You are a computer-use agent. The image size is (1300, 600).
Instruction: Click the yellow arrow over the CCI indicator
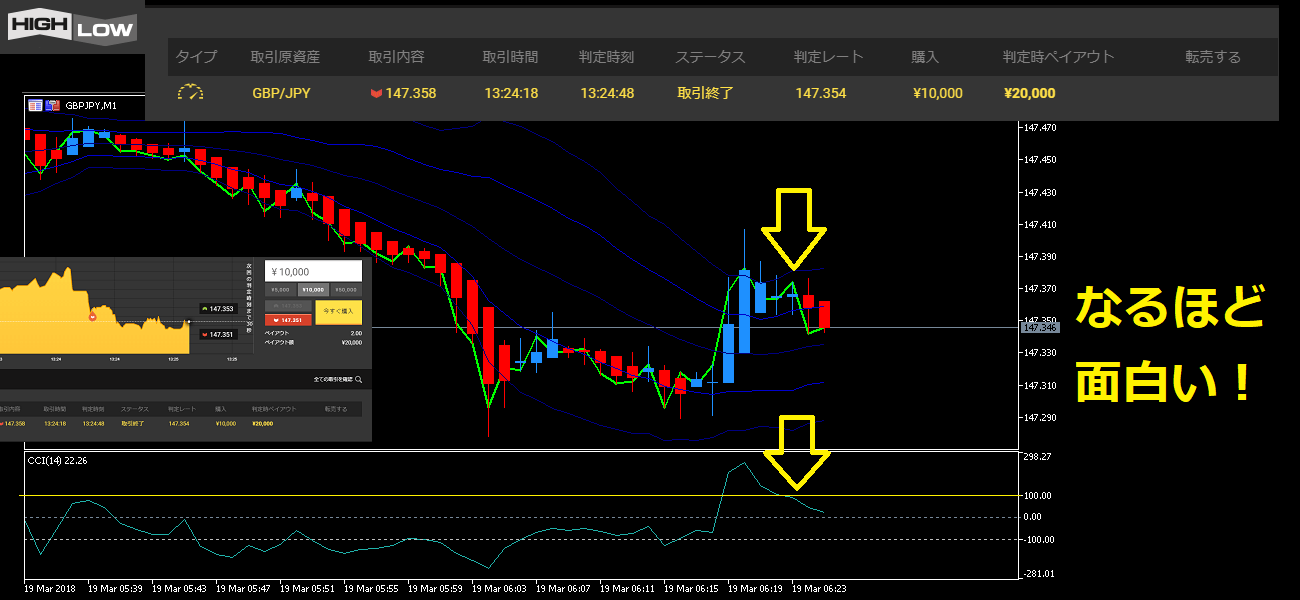tap(797, 450)
